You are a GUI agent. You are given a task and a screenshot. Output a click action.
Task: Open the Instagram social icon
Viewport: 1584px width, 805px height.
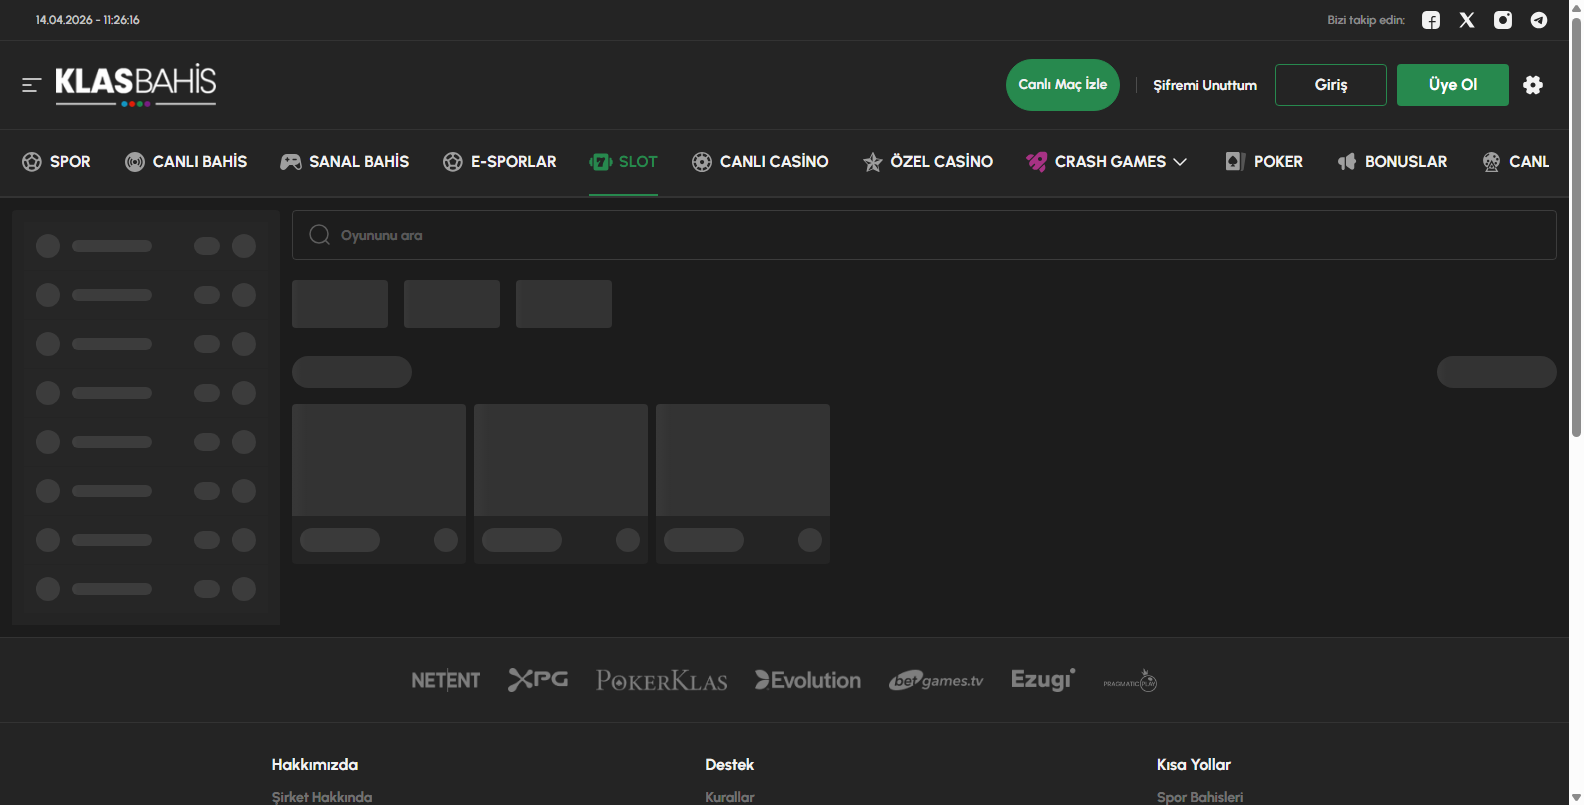coord(1503,20)
